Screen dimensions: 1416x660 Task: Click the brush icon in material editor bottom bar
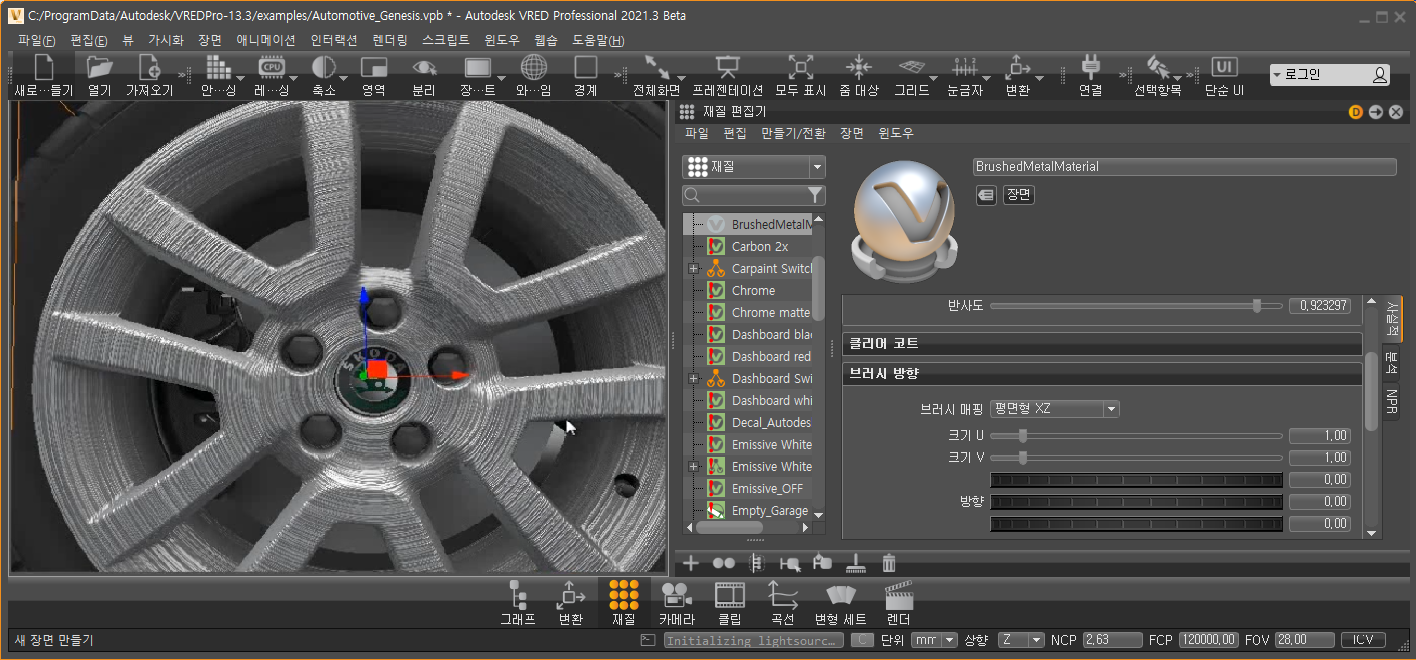855,563
